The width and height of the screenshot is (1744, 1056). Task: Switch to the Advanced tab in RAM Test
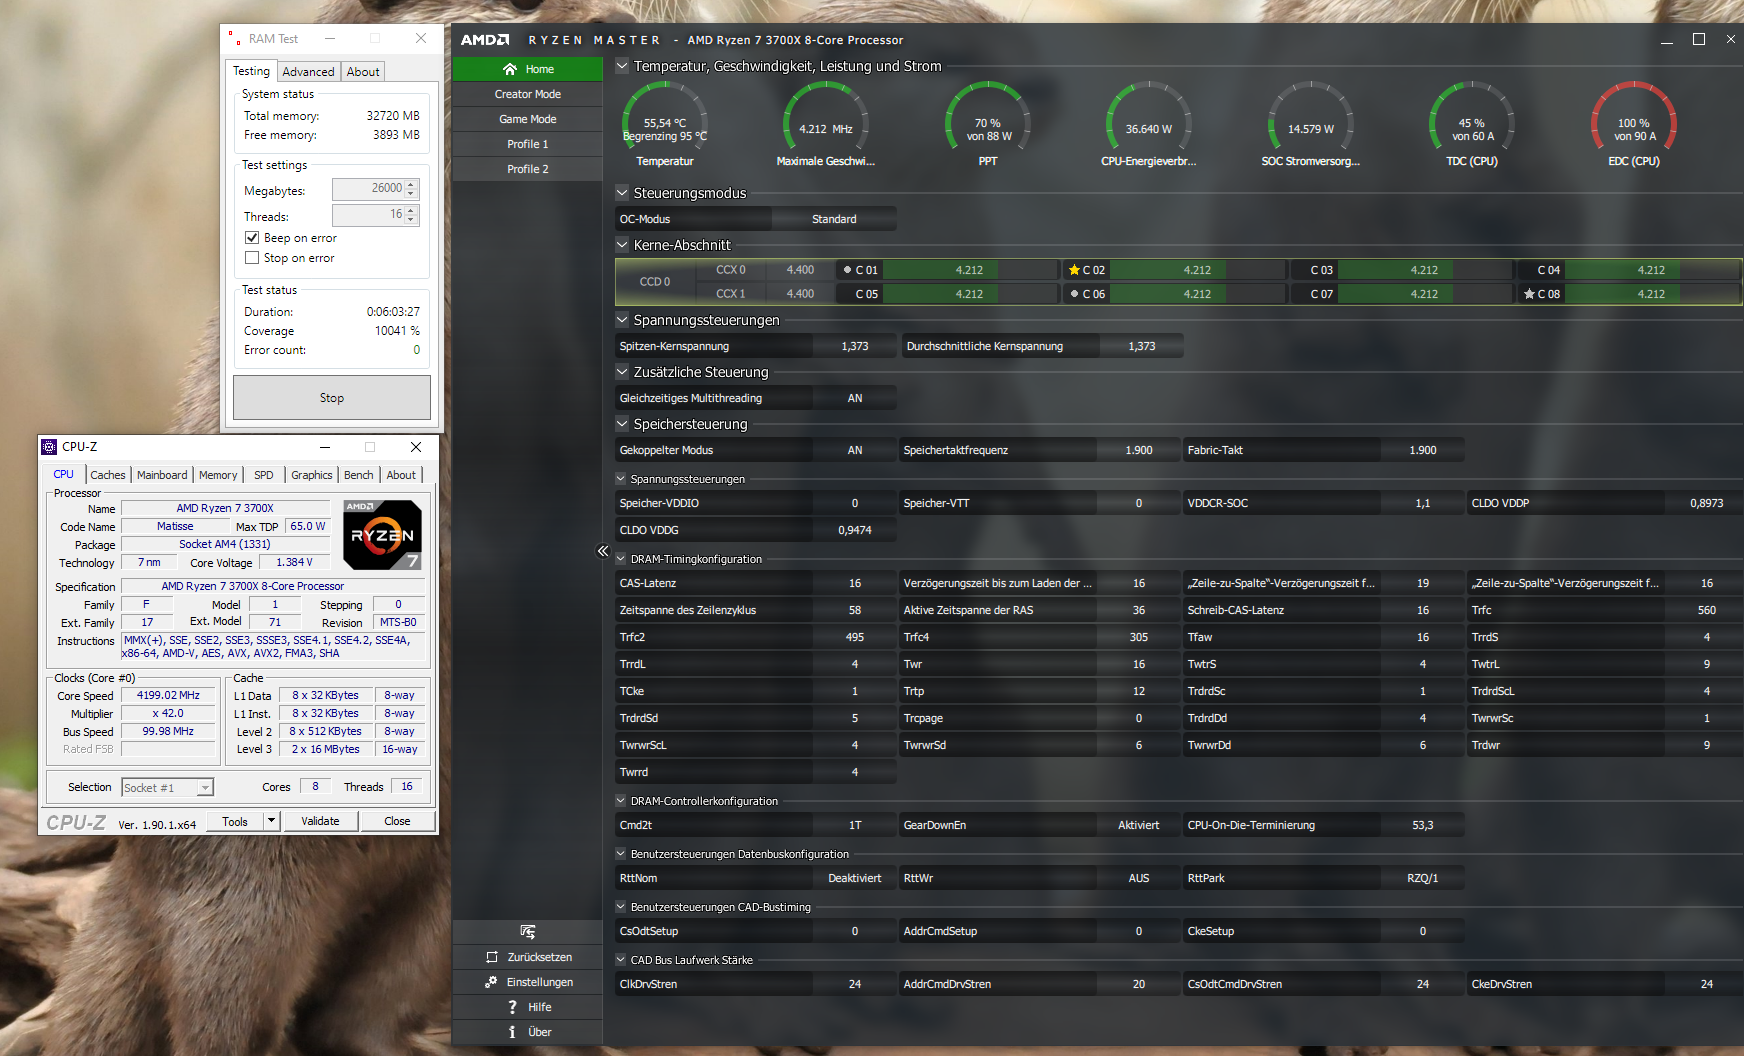point(308,72)
